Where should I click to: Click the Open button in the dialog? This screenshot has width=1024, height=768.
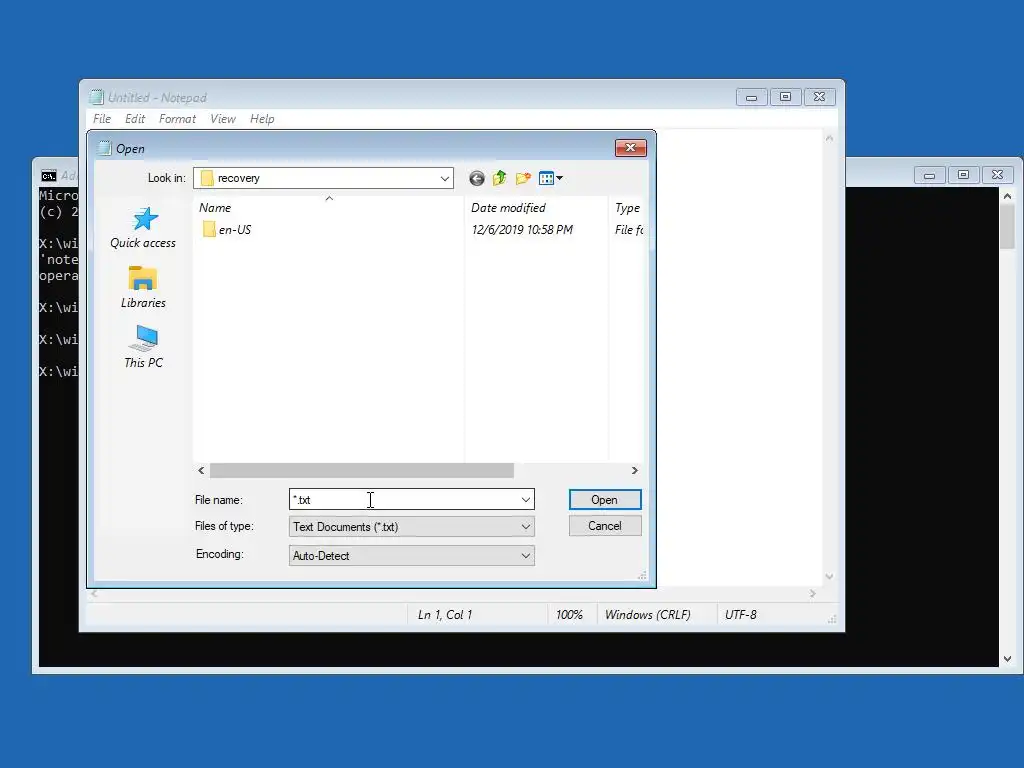pyautogui.click(x=605, y=500)
